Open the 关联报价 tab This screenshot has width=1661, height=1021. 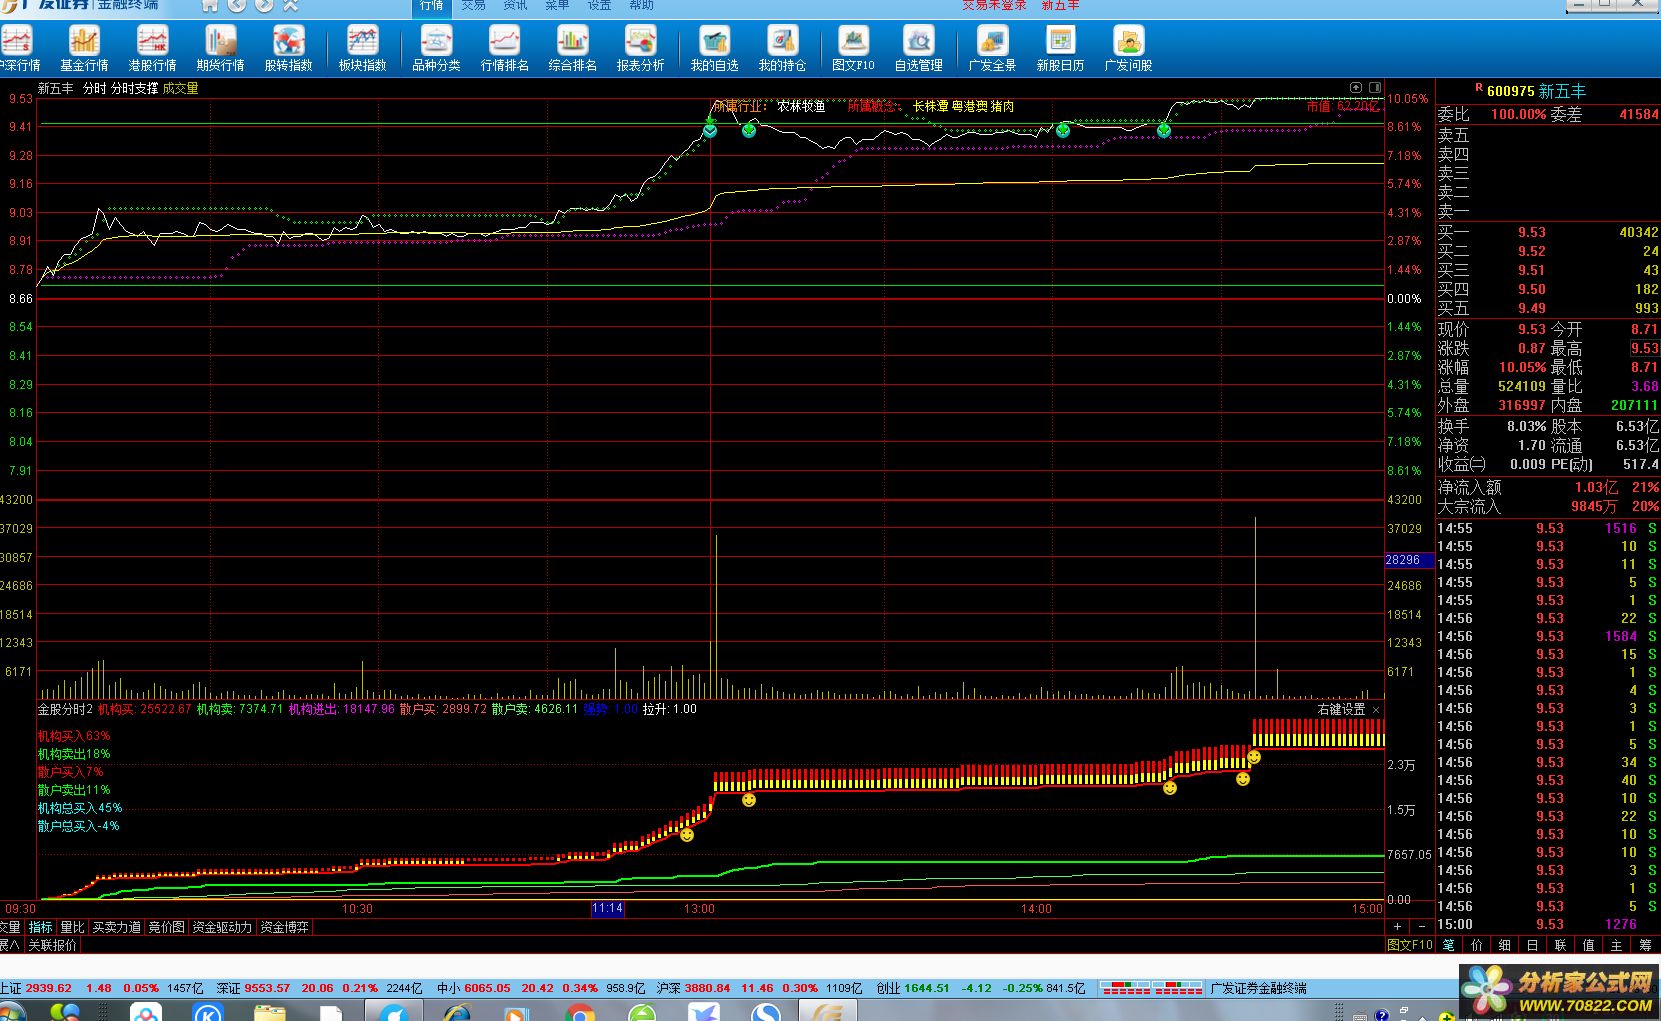click(x=52, y=945)
